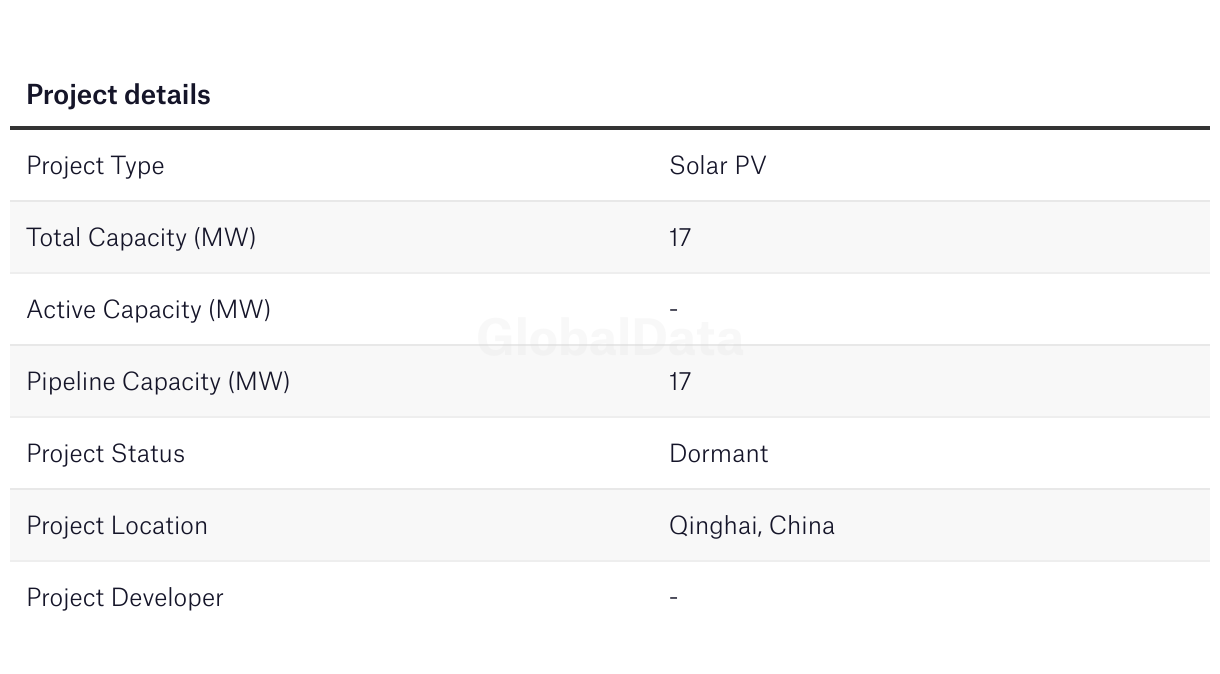
Task: Click the GlobalData watermark
Action: [610, 338]
